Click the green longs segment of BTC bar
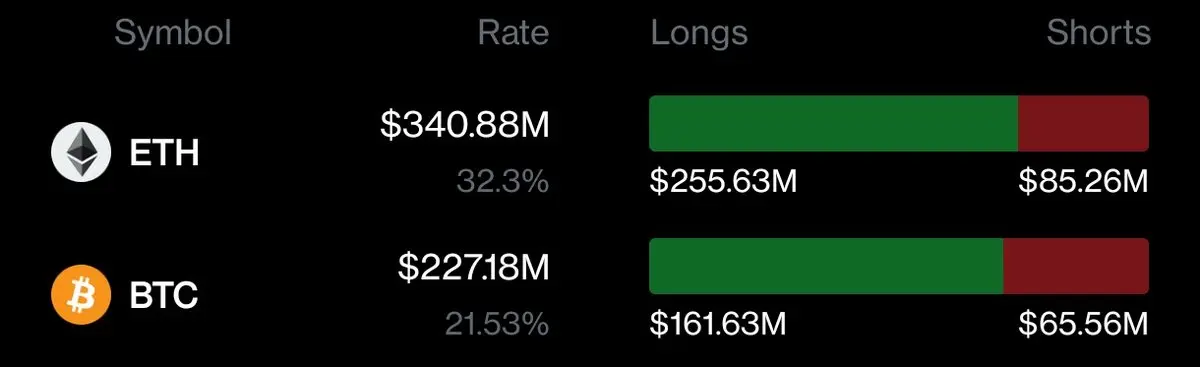Screen dimensions: 1200x367 pyautogui.click(x=826, y=266)
